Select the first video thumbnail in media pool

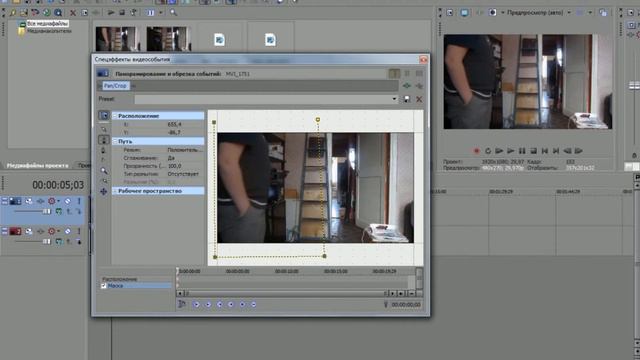(118, 39)
